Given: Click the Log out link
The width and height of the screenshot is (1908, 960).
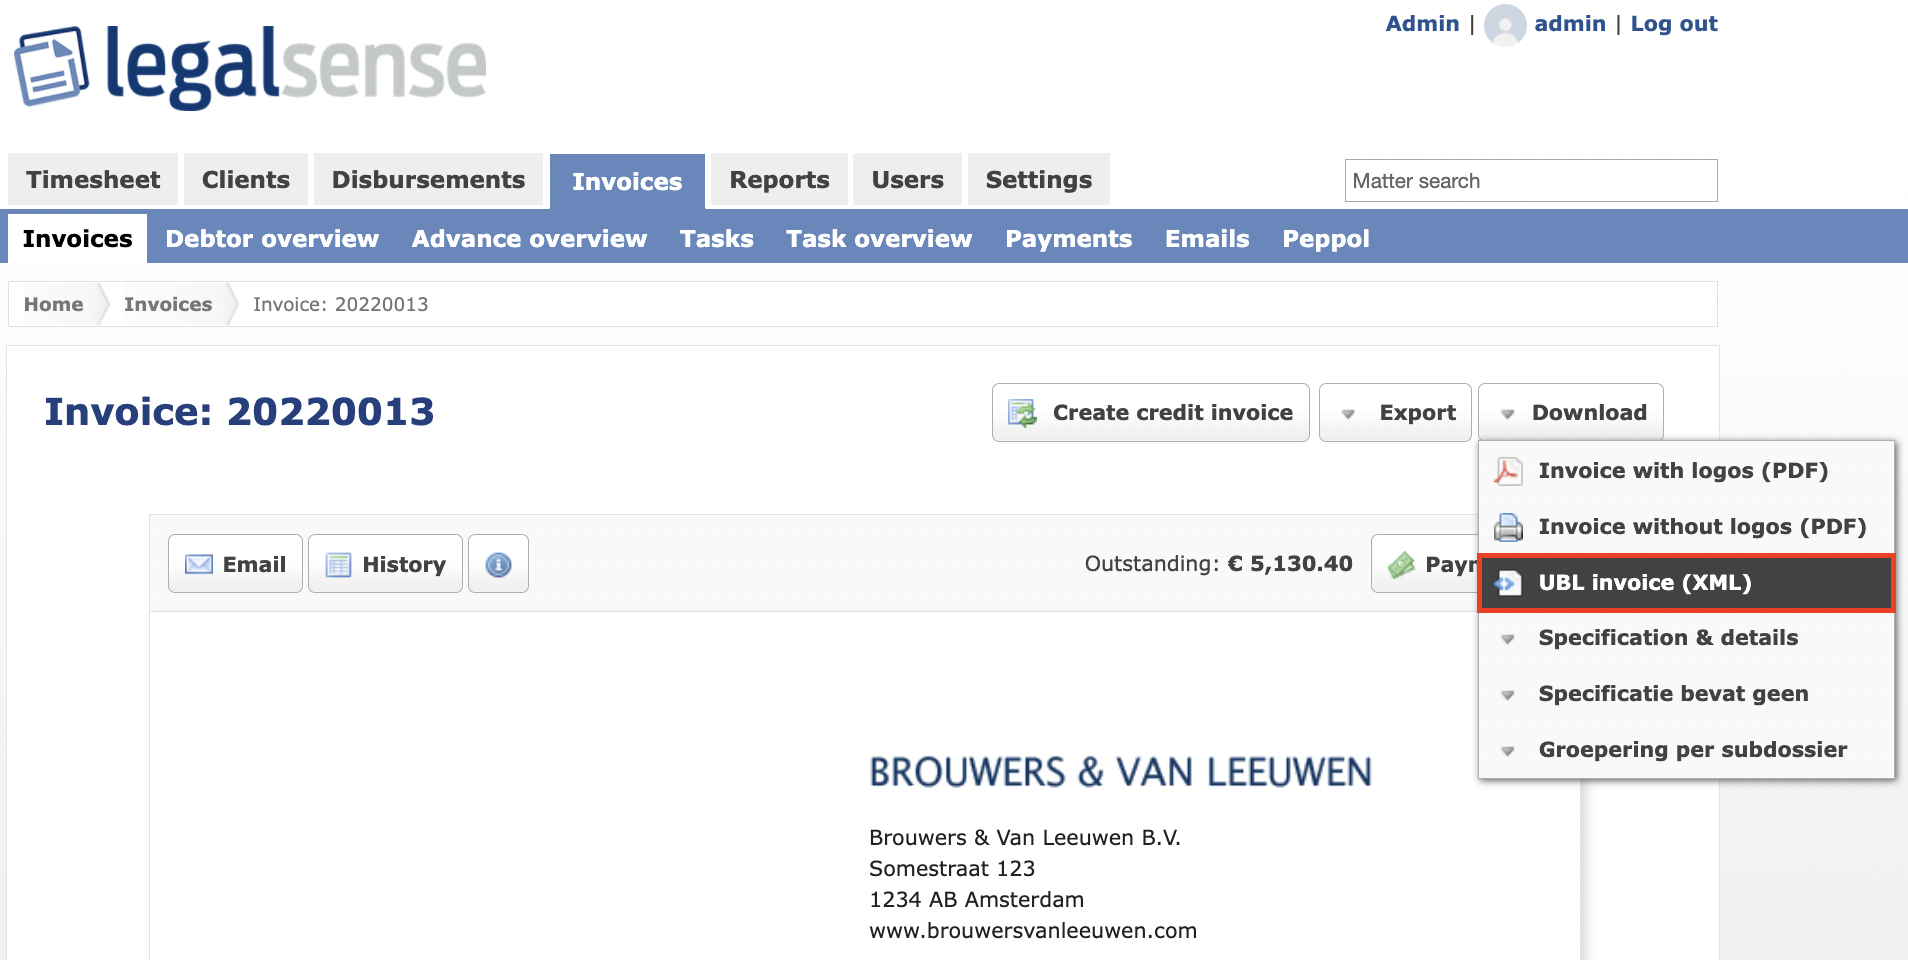Looking at the screenshot, I should click(1674, 24).
